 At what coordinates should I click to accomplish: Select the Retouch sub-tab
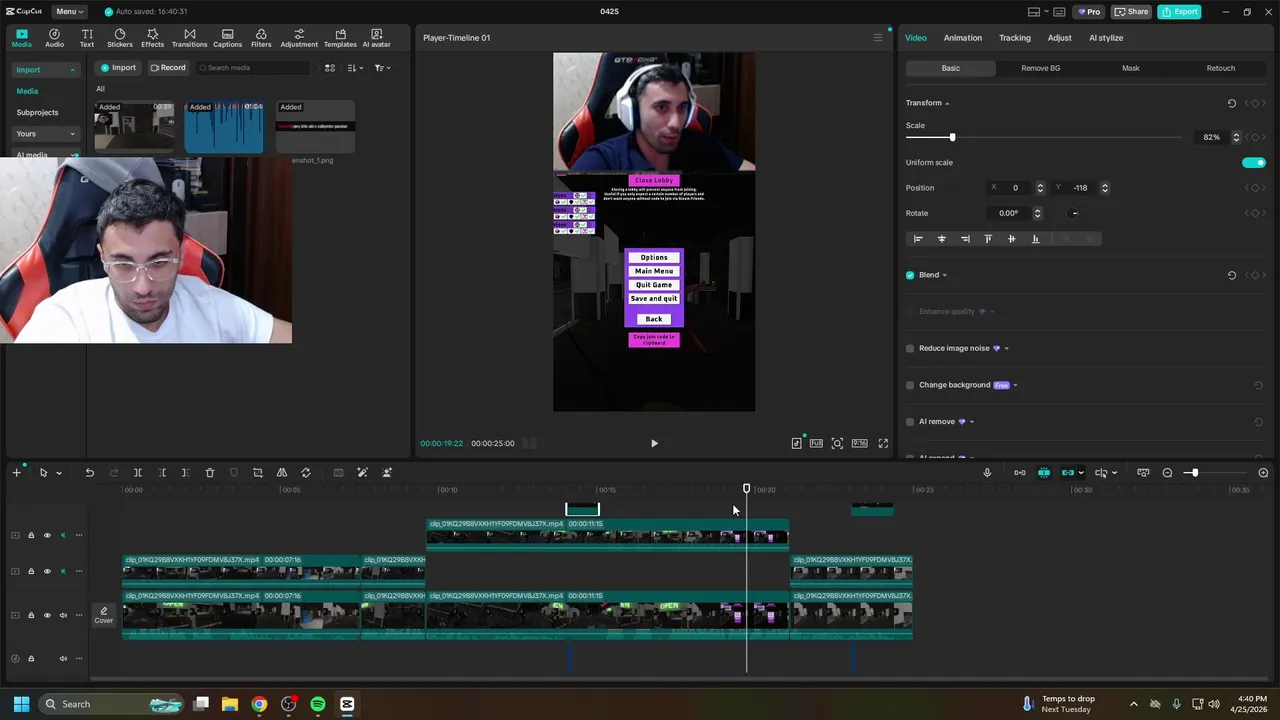(1220, 68)
